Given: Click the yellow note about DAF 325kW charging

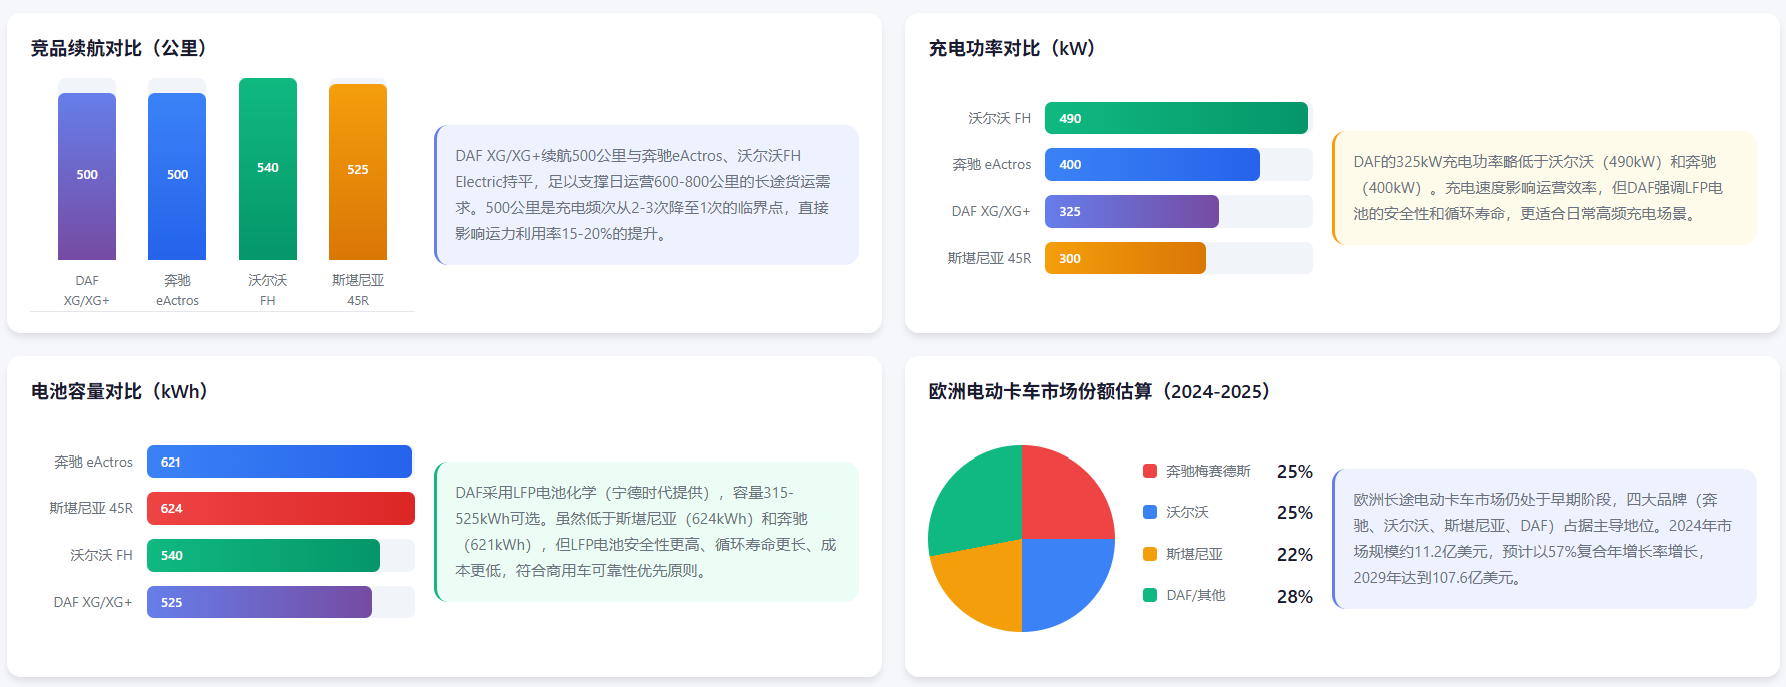Looking at the screenshot, I should [1544, 188].
